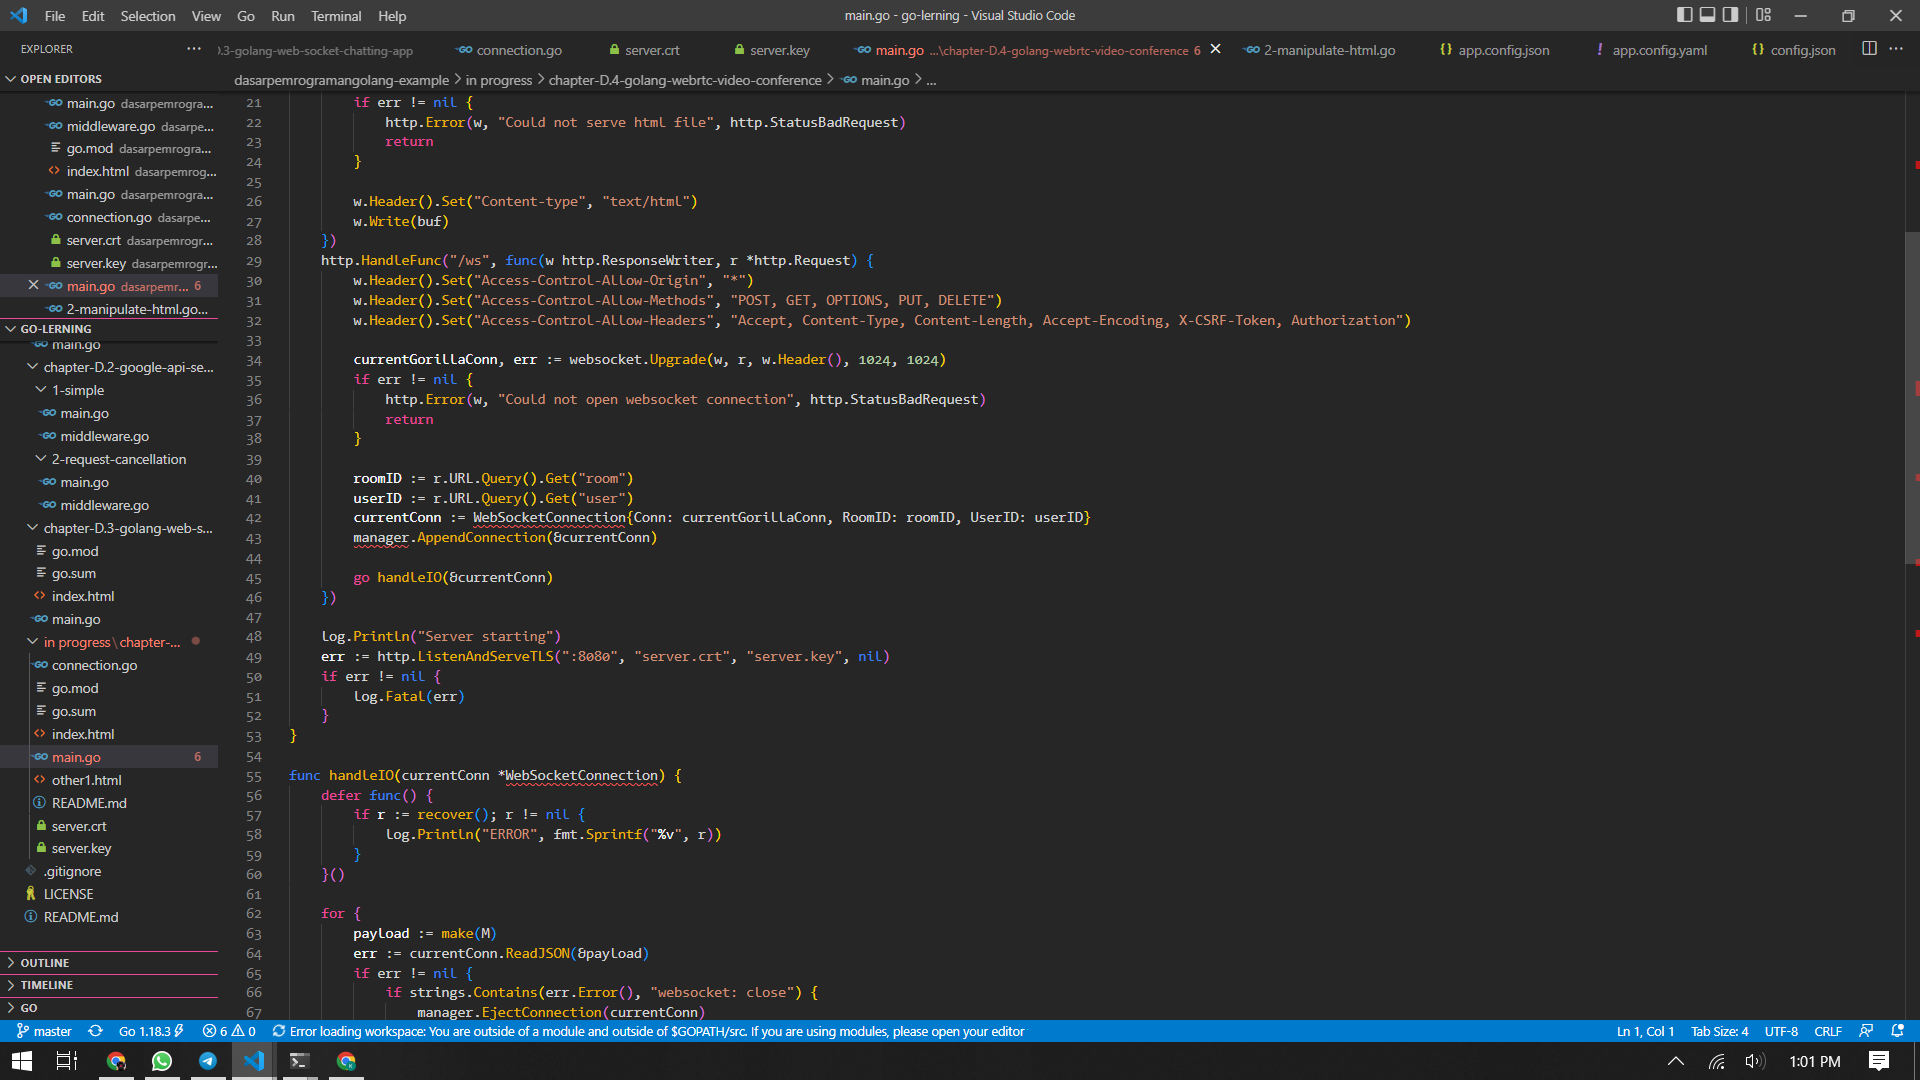Open the Terminal menu
This screenshot has width=1920, height=1080.
click(x=335, y=16)
